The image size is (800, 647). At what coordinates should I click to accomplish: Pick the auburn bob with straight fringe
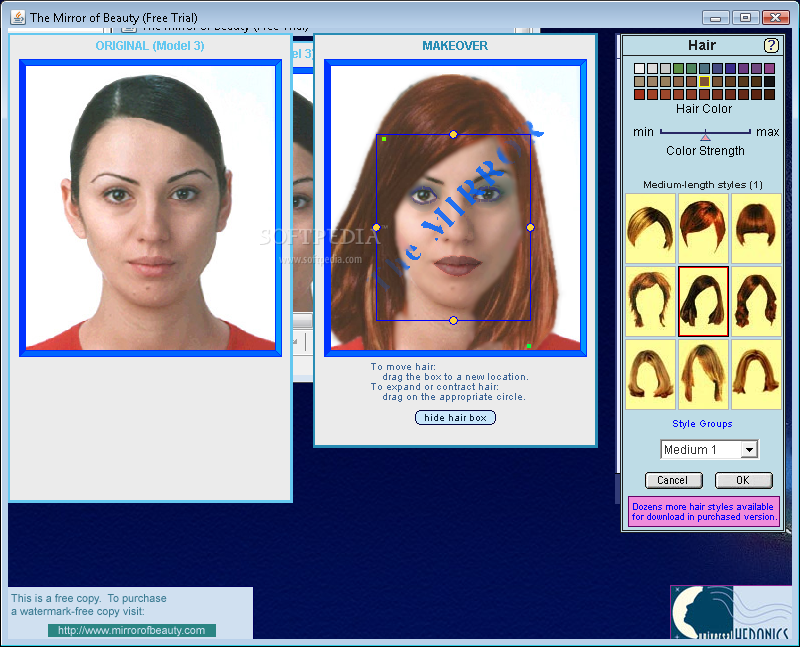(756, 228)
